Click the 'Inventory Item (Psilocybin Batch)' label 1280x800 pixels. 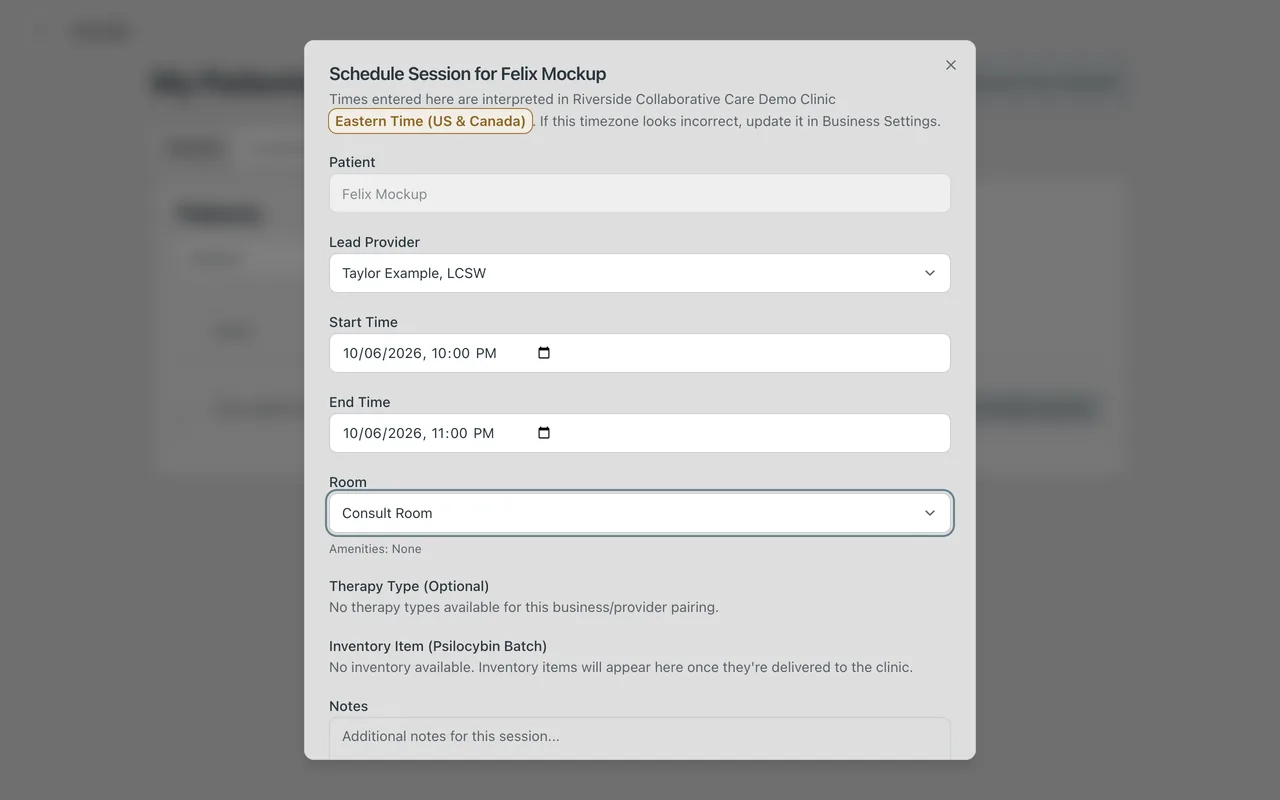coord(438,646)
